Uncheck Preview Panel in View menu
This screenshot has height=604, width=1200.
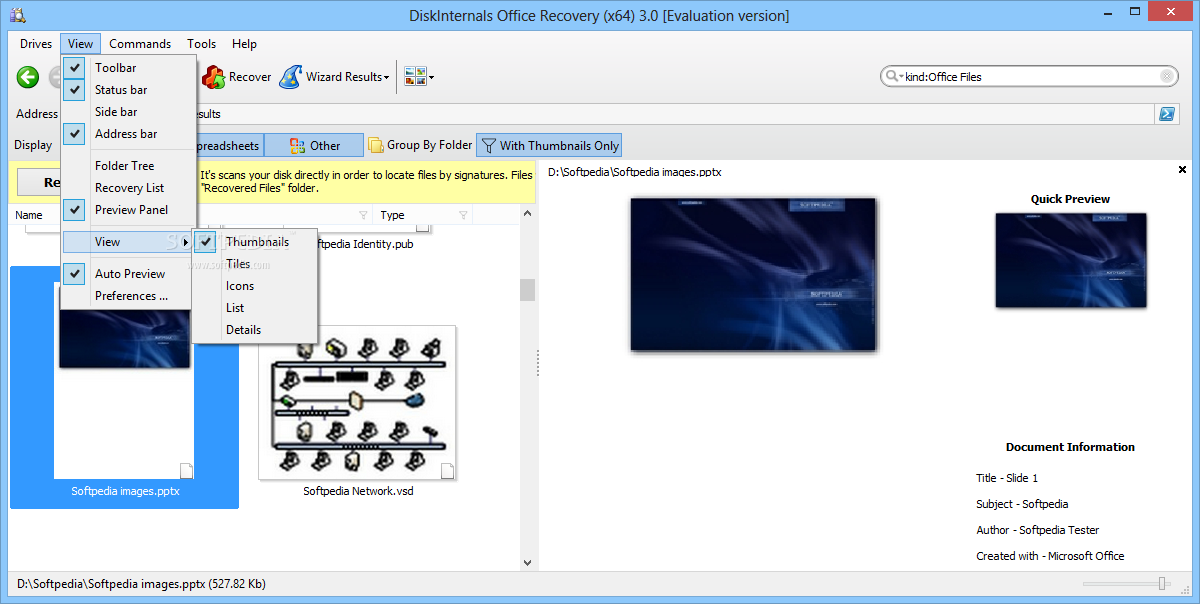tap(129, 210)
